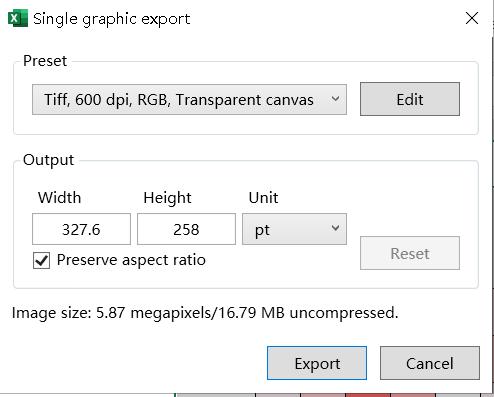The image size is (494, 397).
Task: Click the Edit preset button
Action: point(410,99)
